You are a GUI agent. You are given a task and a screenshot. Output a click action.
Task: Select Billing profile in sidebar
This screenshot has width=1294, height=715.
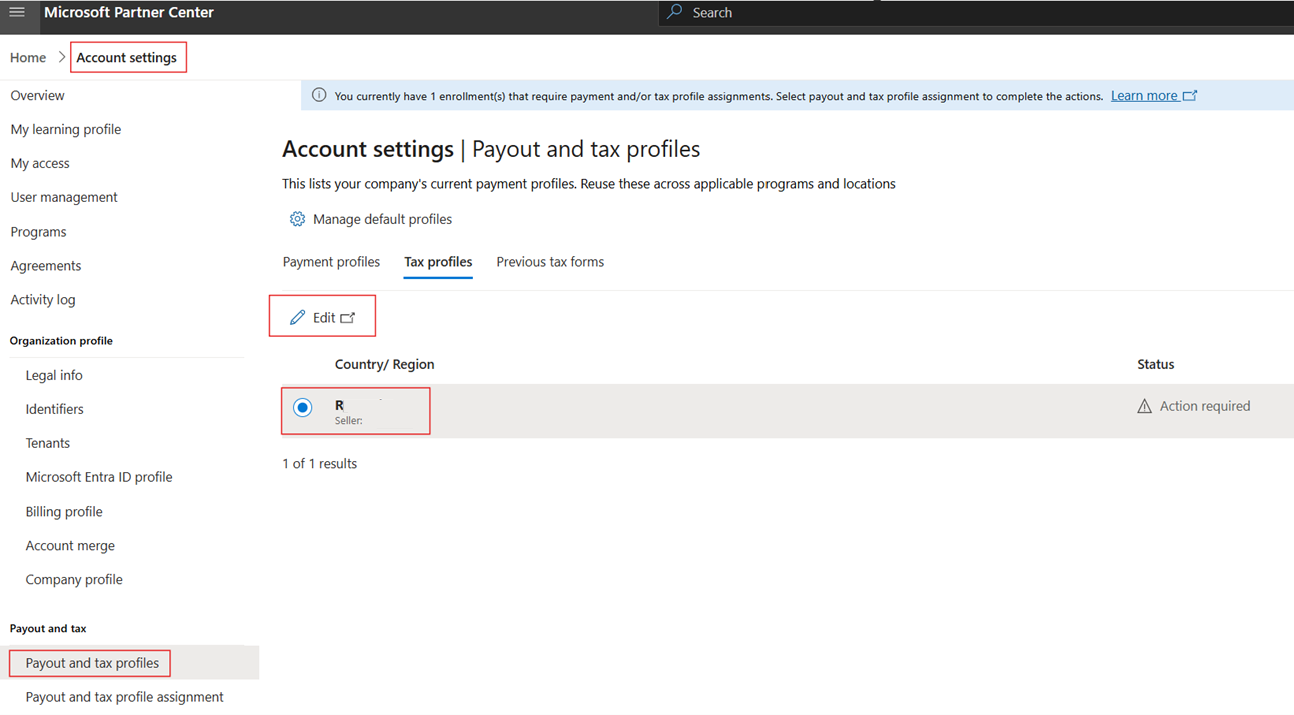click(x=64, y=512)
